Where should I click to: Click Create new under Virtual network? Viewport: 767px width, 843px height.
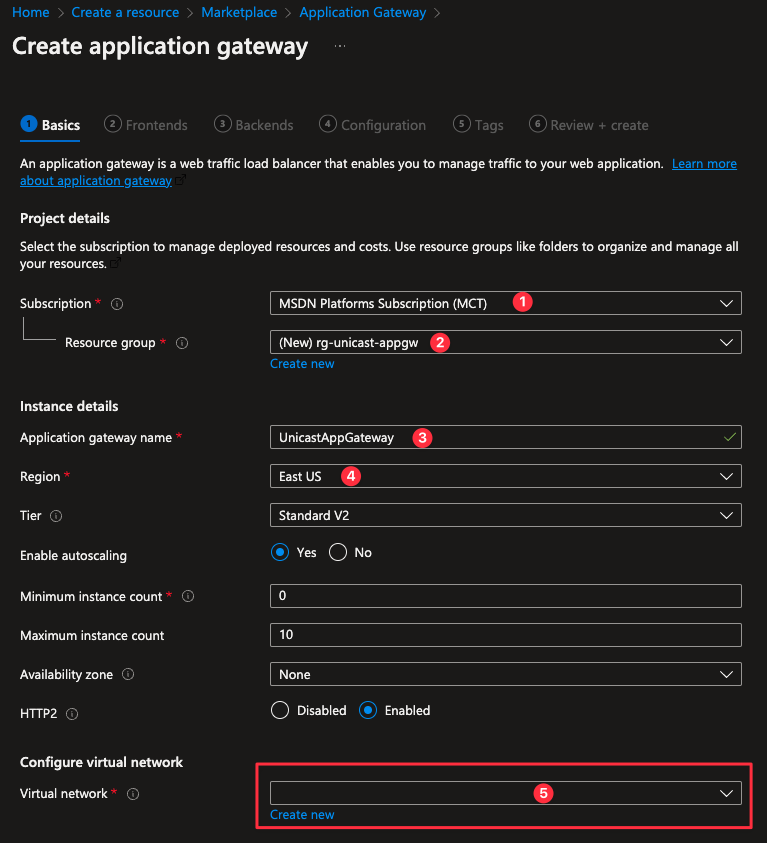coord(302,815)
